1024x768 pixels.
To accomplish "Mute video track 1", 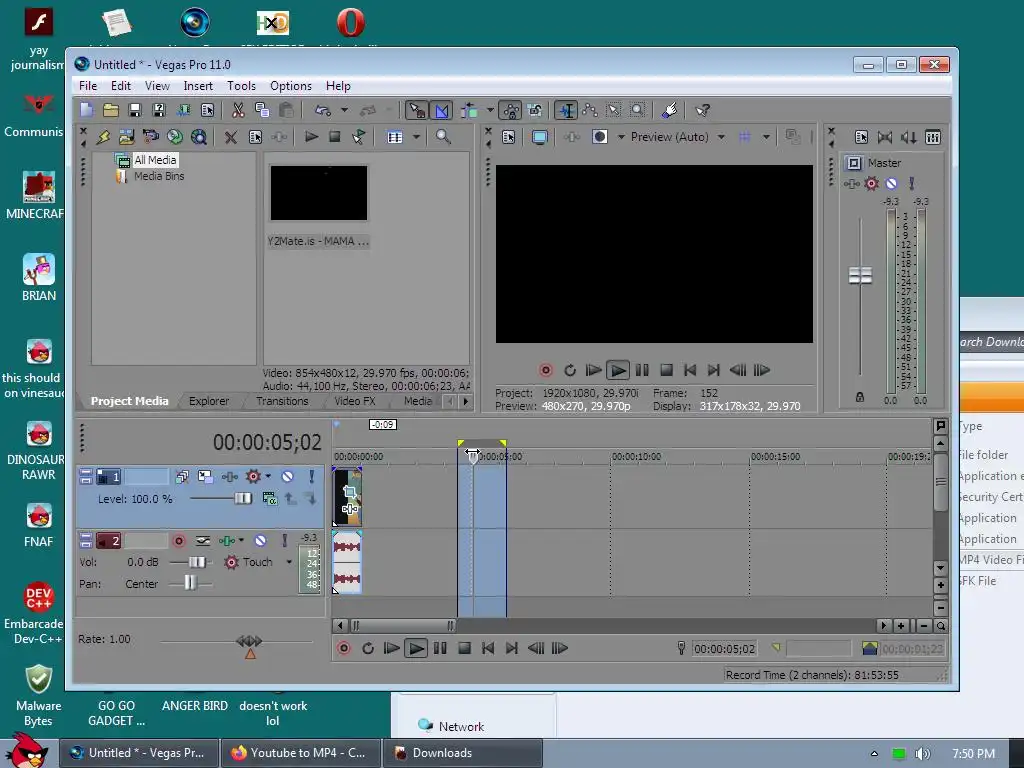I will coord(287,477).
